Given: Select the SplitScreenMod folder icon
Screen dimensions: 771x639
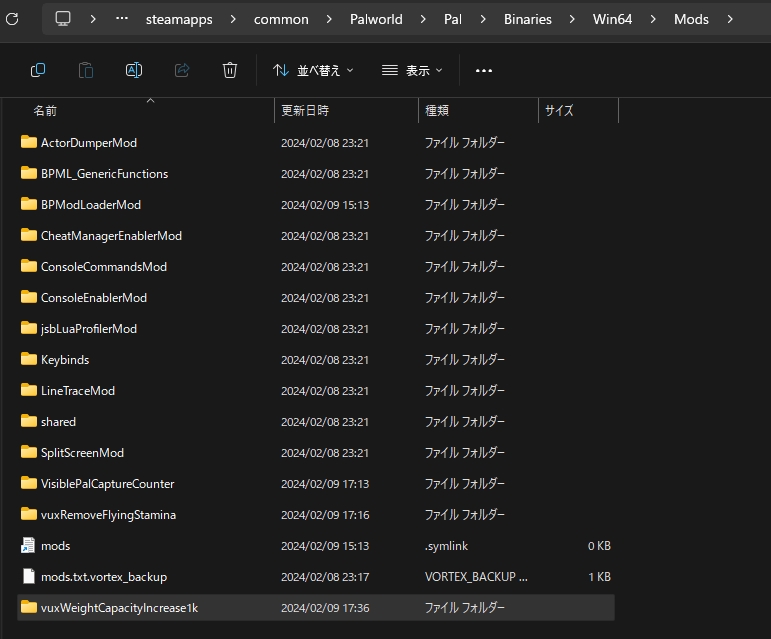Looking at the screenshot, I should point(29,452).
